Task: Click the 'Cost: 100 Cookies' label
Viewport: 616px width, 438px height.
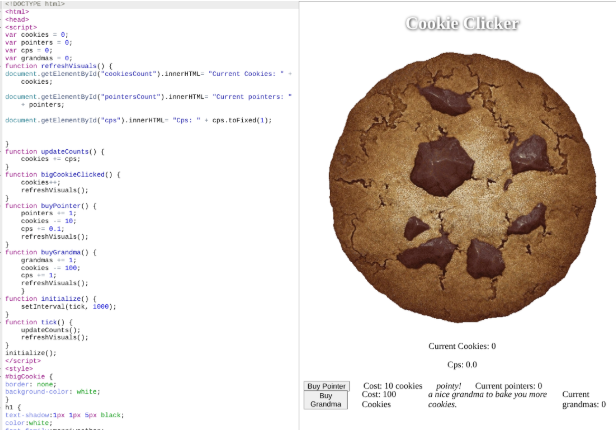Action: pos(379,399)
